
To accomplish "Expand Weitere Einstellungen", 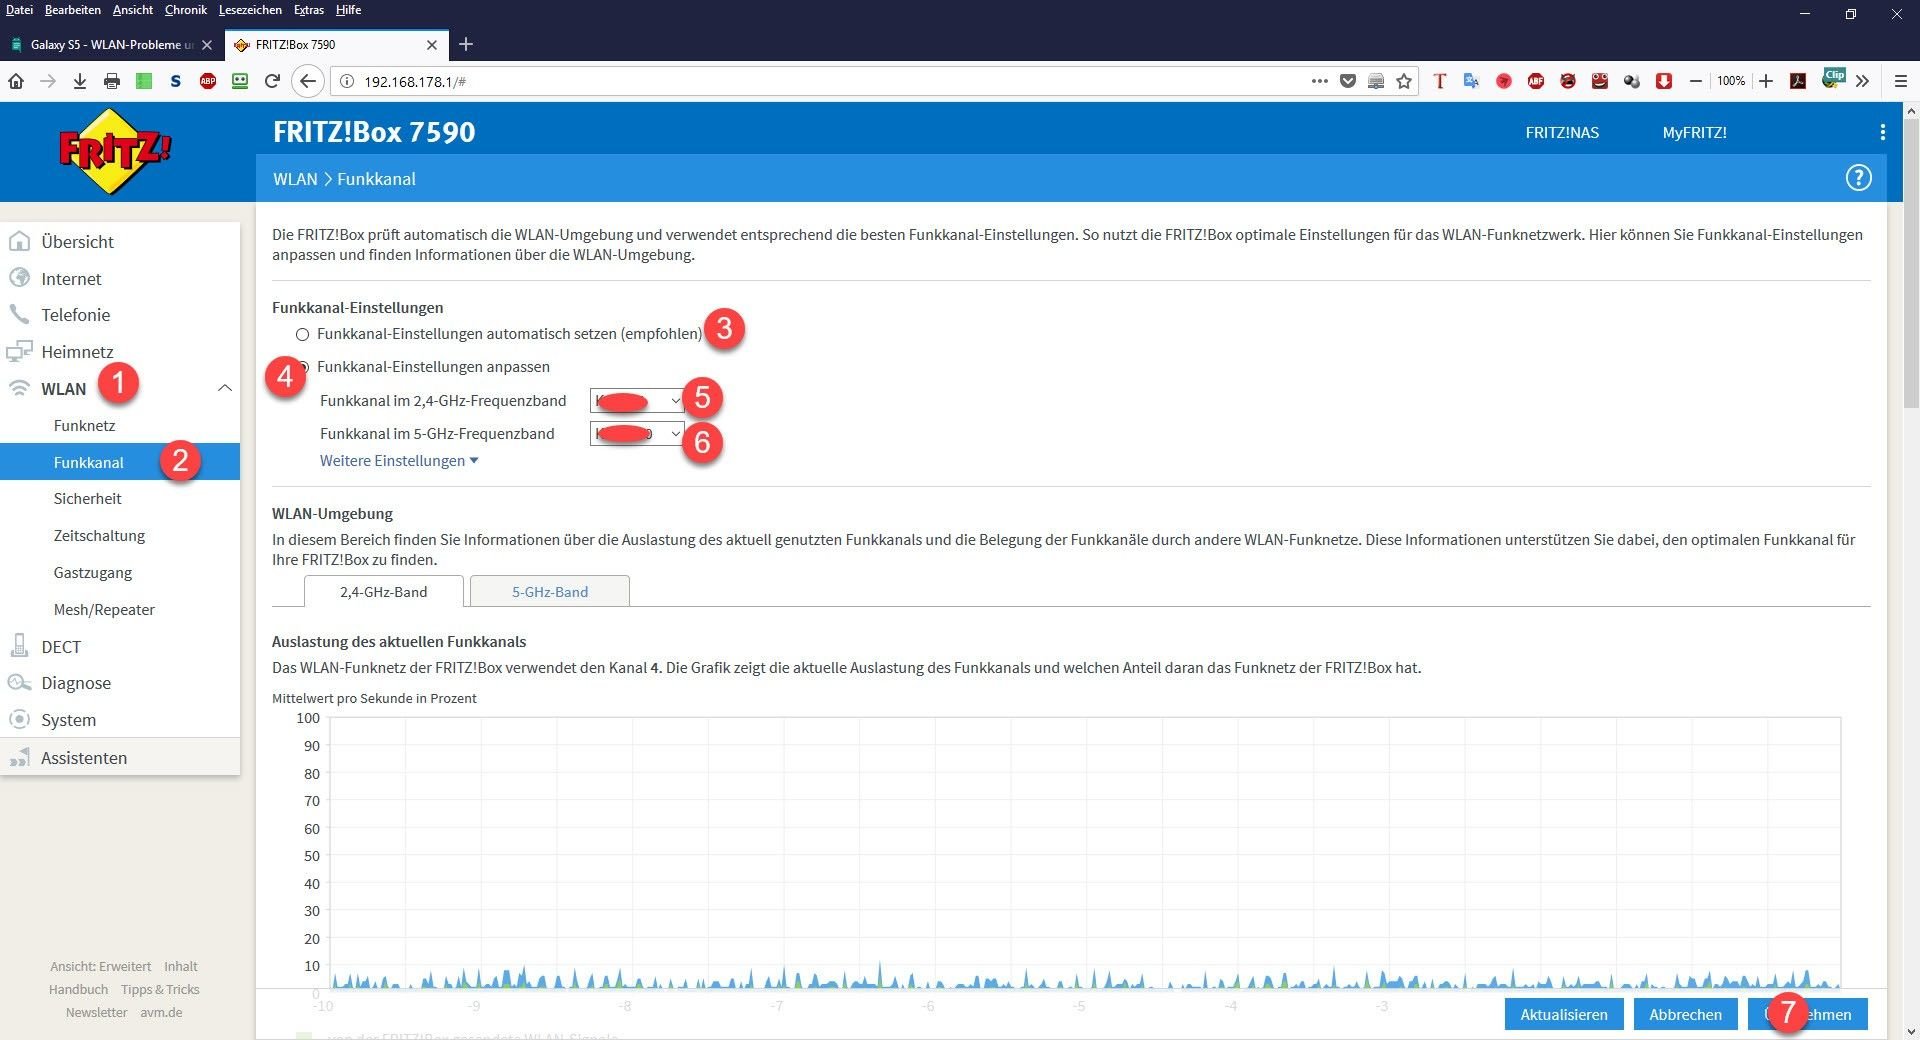I will pyautogui.click(x=399, y=461).
